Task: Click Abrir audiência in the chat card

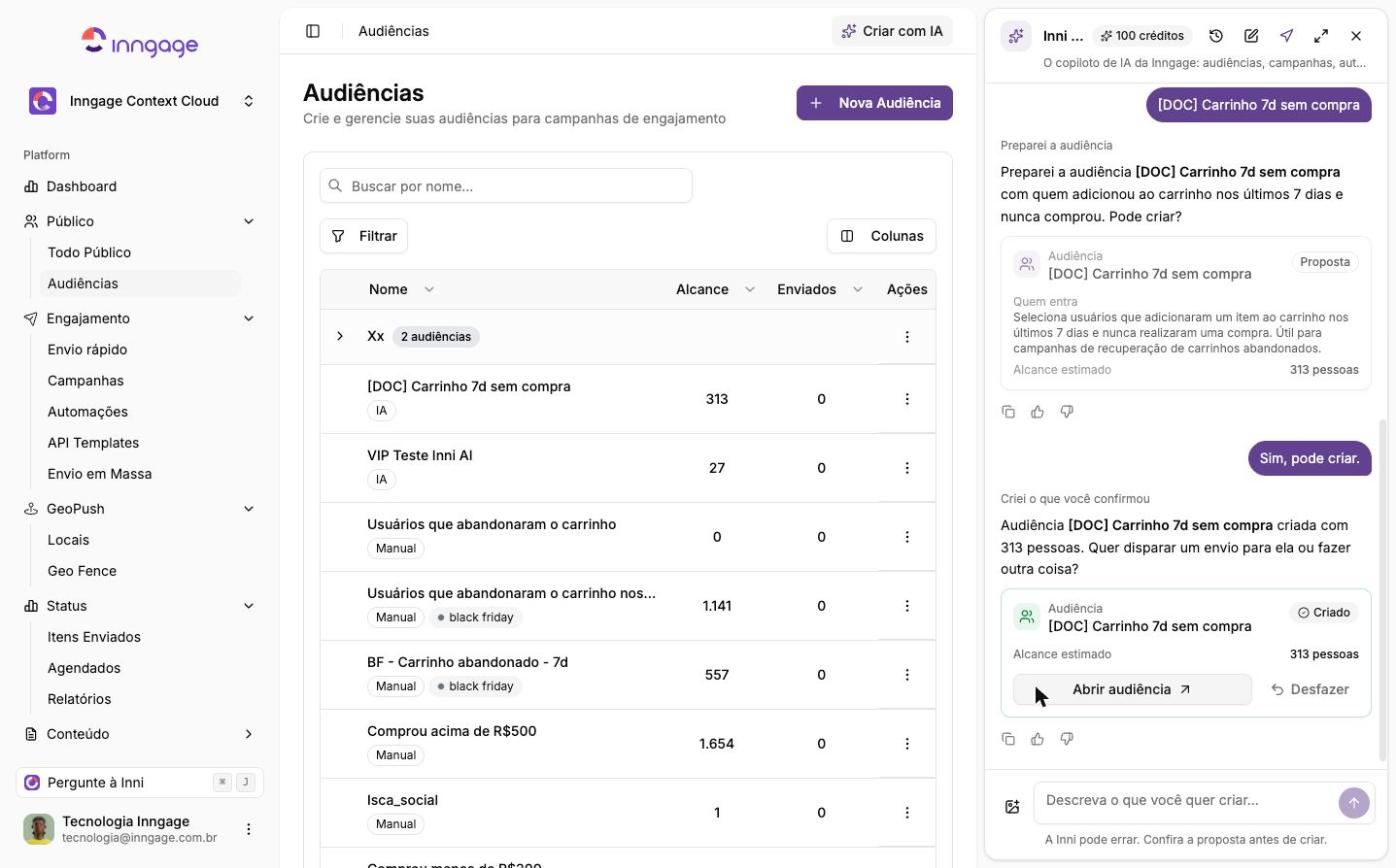Action: (x=1132, y=689)
